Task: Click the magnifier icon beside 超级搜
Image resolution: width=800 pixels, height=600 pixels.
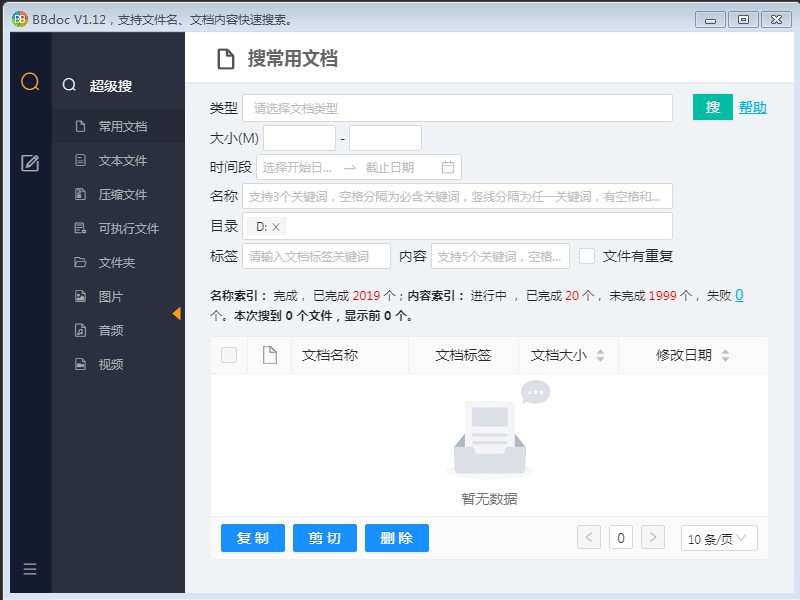Action: pos(69,85)
